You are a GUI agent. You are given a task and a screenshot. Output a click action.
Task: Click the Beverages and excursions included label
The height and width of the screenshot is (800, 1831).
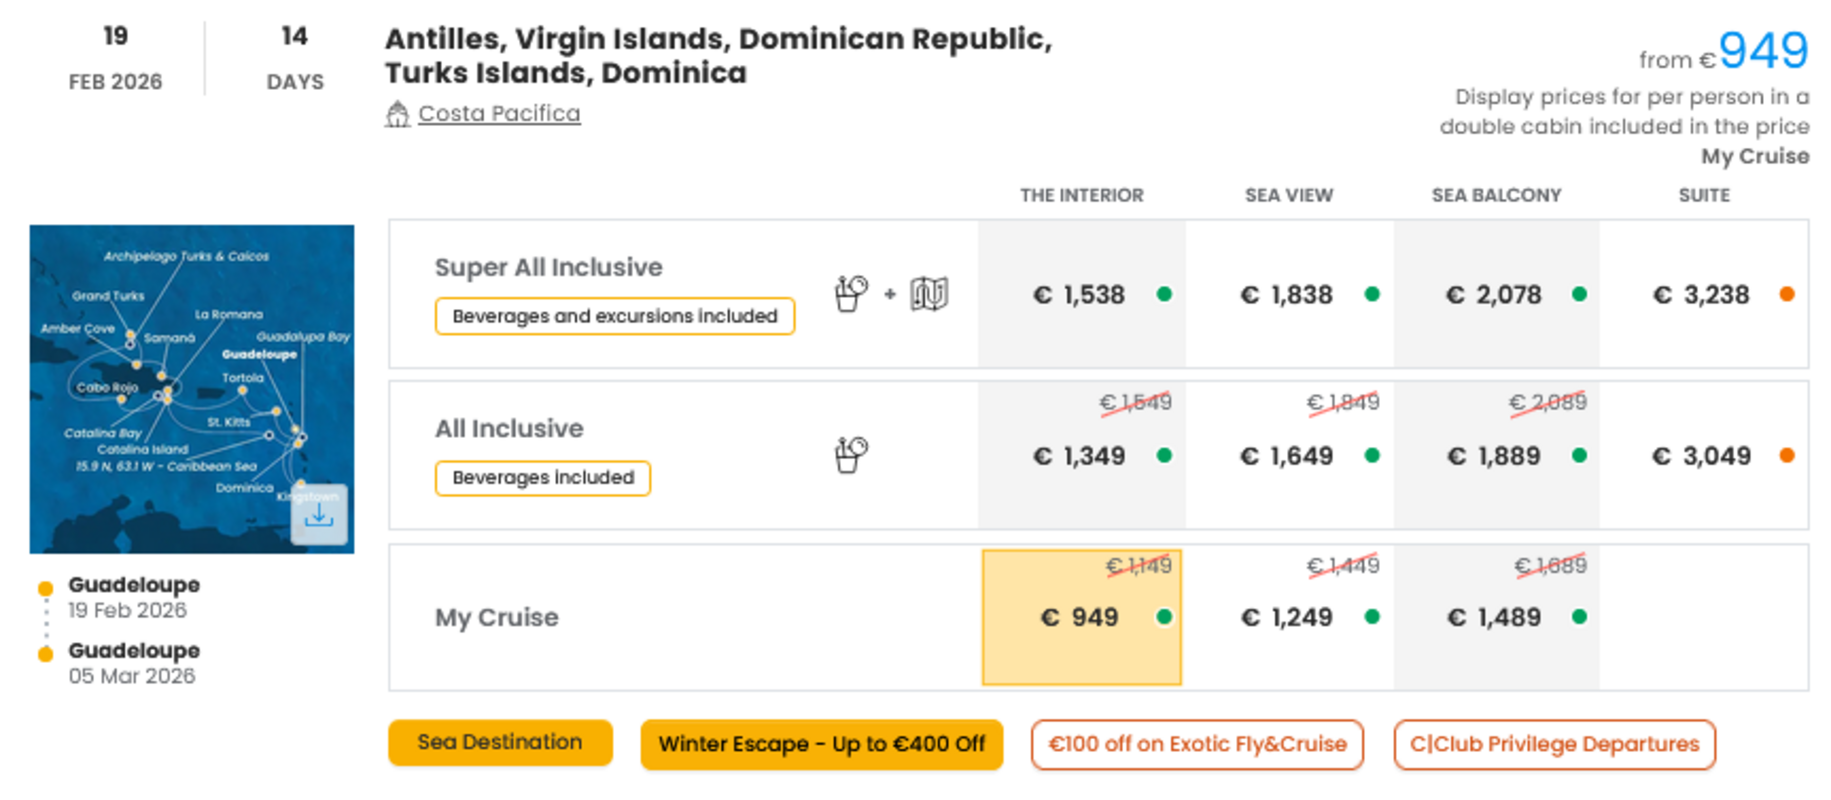coord(615,316)
